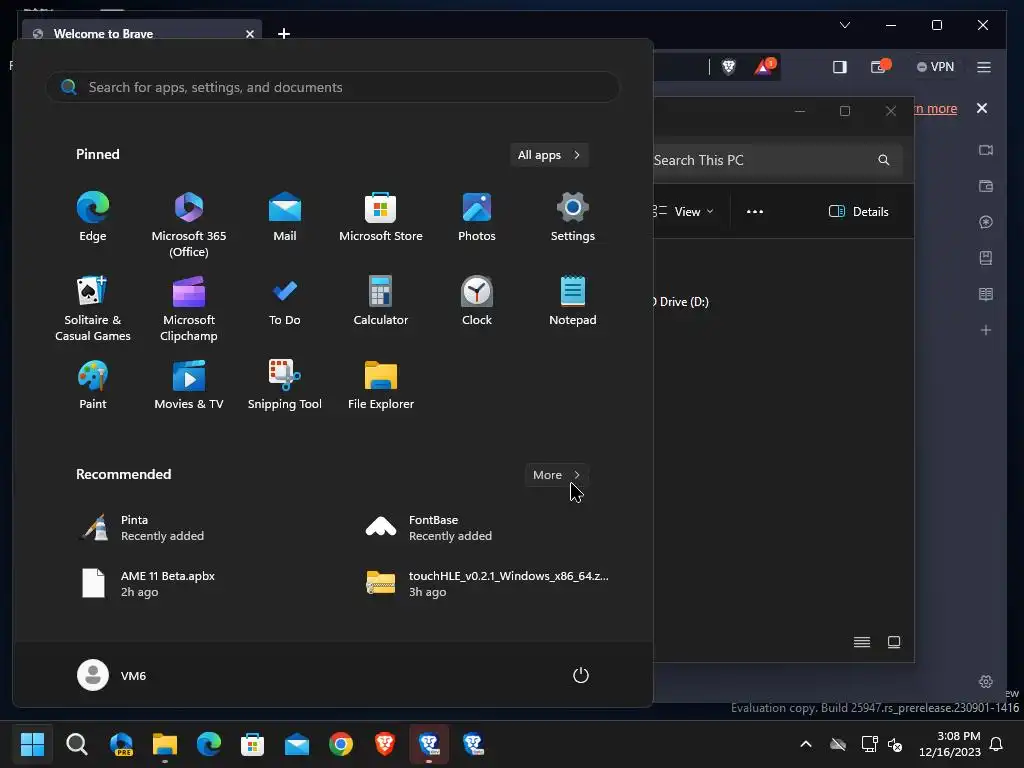Open Wallet icon in Brave sidebar
Screen dimensions: 1024x768
click(985, 186)
